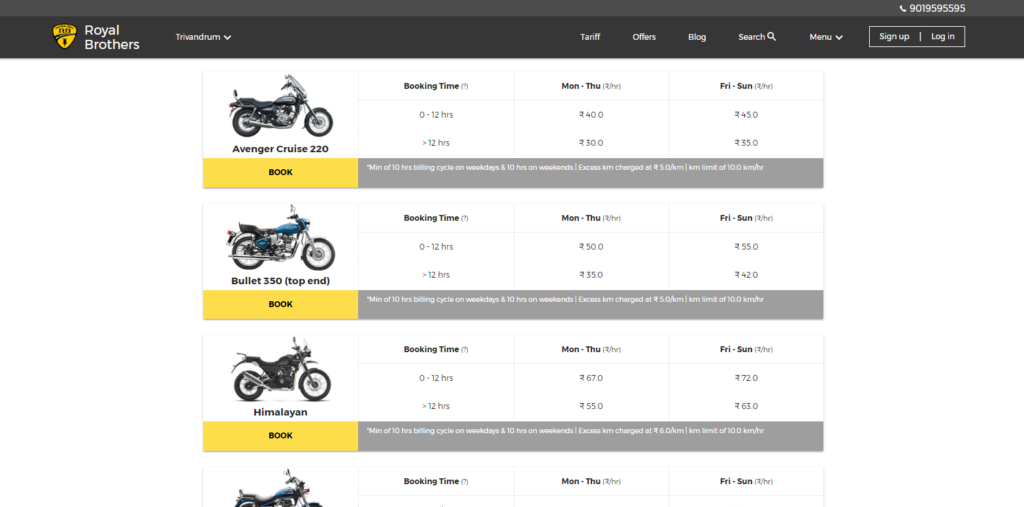Click the Log in link
This screenshot has height=507, width=1024.
pos(942,37)
